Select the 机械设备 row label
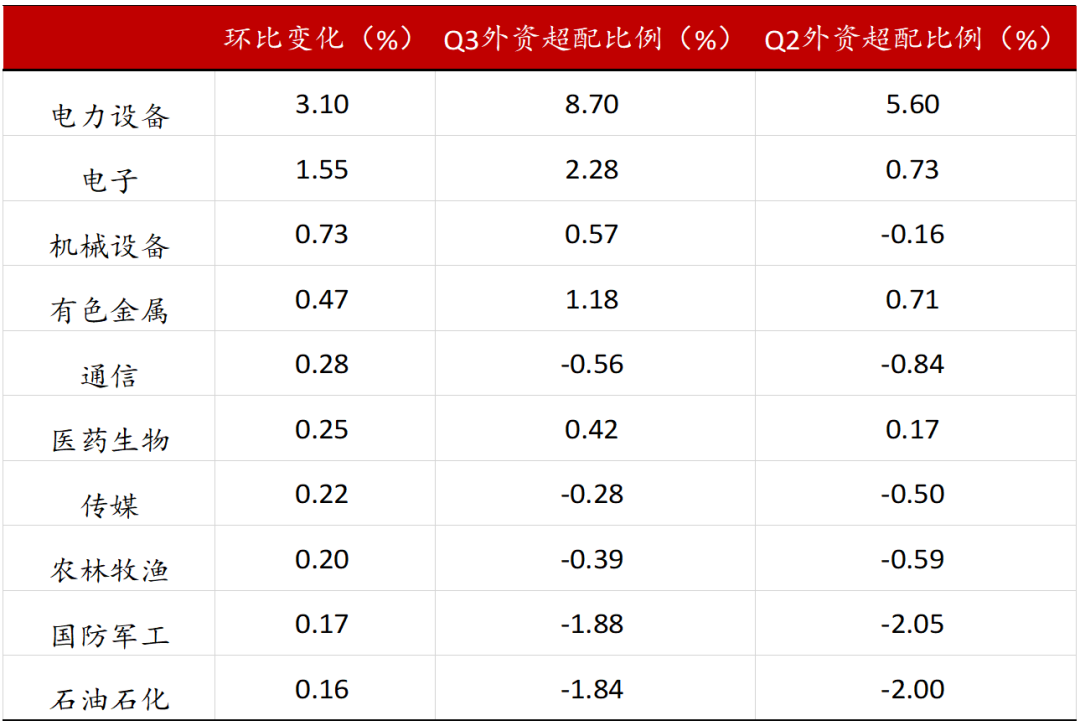 tap(110, 246)
